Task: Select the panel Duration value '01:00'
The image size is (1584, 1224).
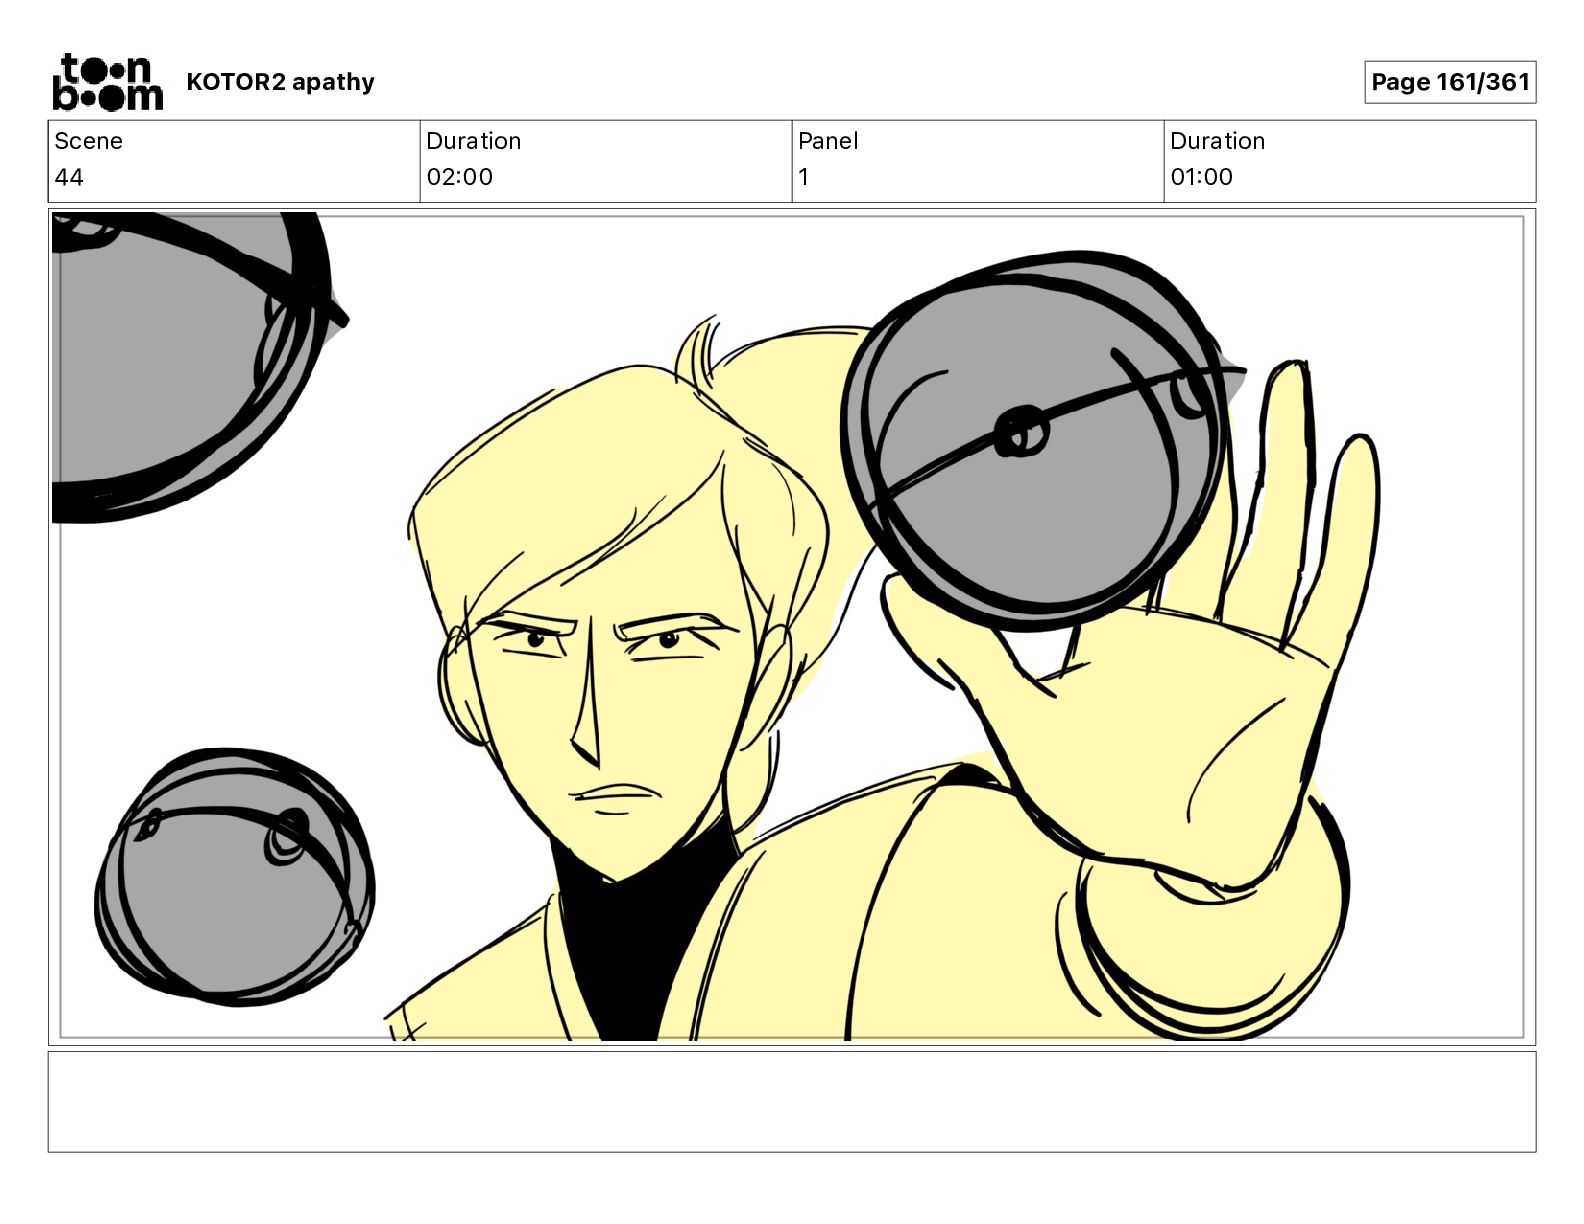Action: click(1201, 177)
